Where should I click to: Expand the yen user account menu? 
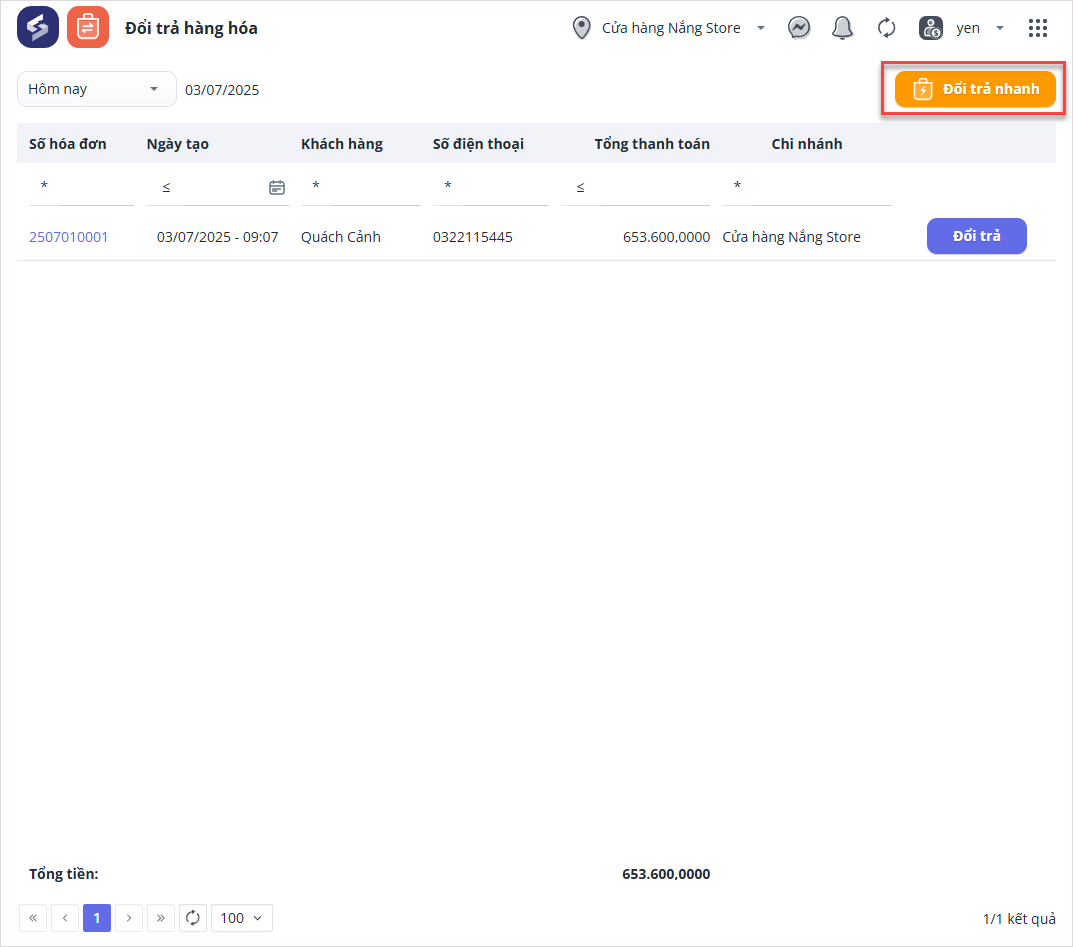[980, 28]
